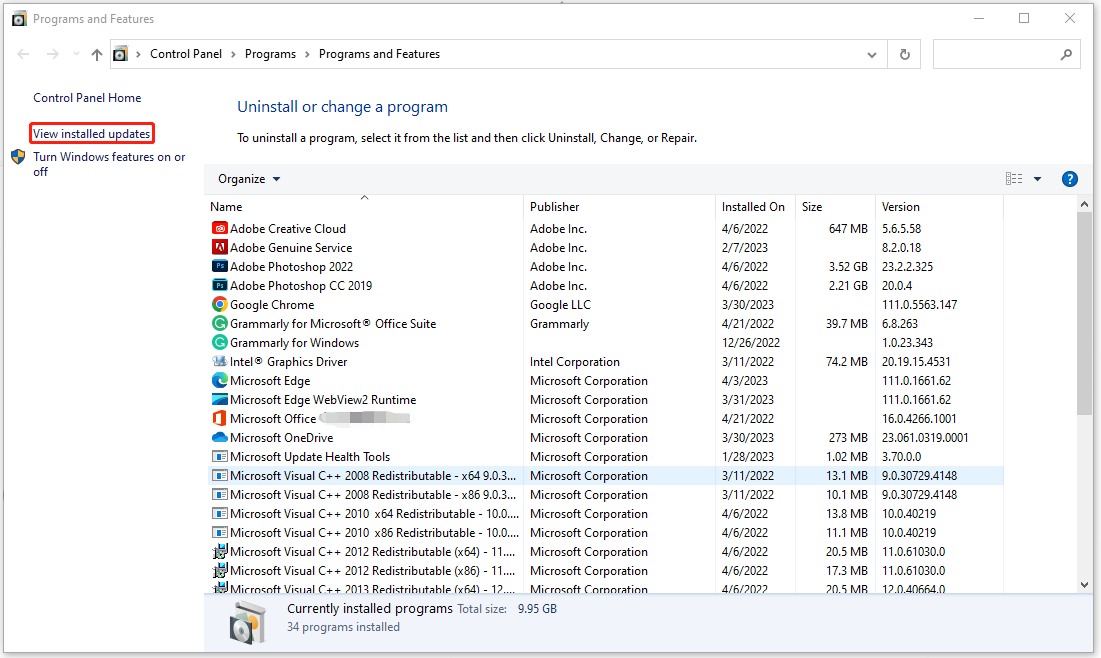Click the refresh button beside address bar
This screenshot has width=1101, height=658.
point(905,55)
